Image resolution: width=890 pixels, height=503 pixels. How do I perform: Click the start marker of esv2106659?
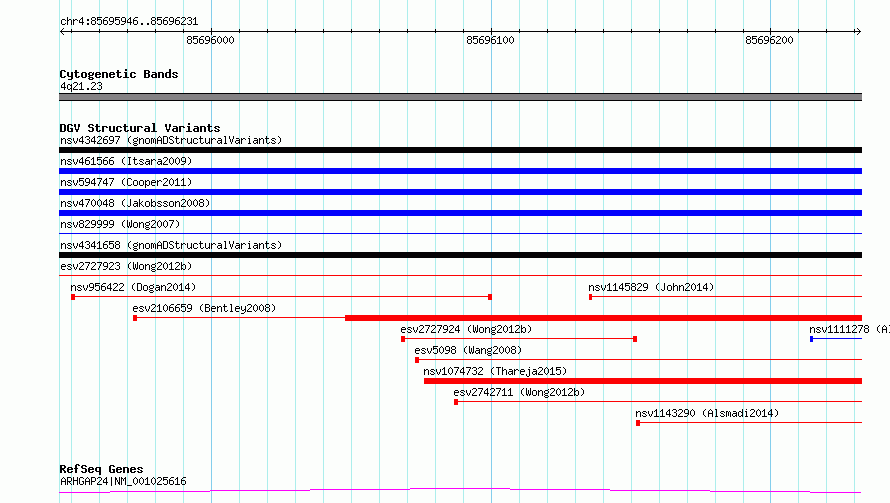(x=135, y=318)
